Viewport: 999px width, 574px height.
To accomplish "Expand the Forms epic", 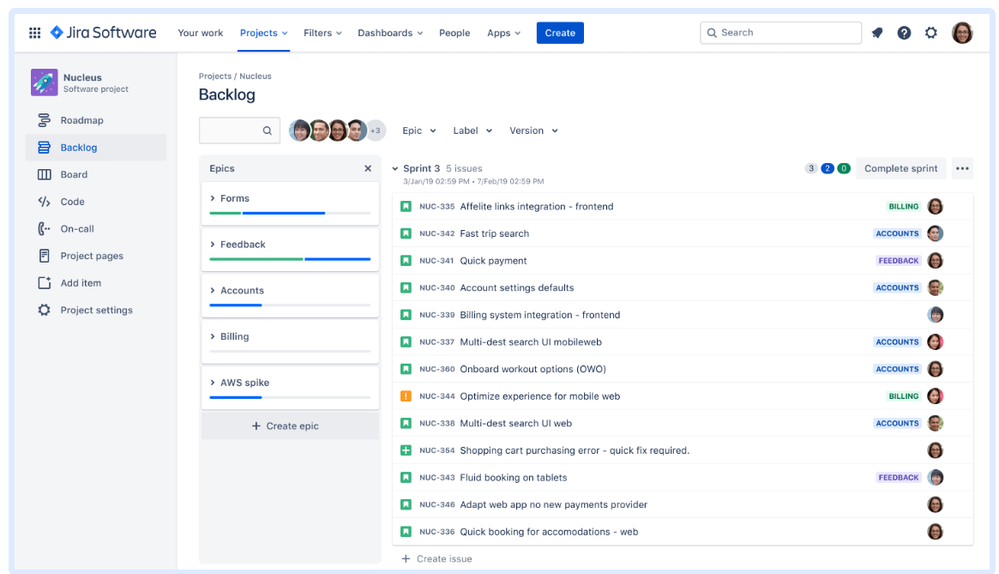I will 213,198.
